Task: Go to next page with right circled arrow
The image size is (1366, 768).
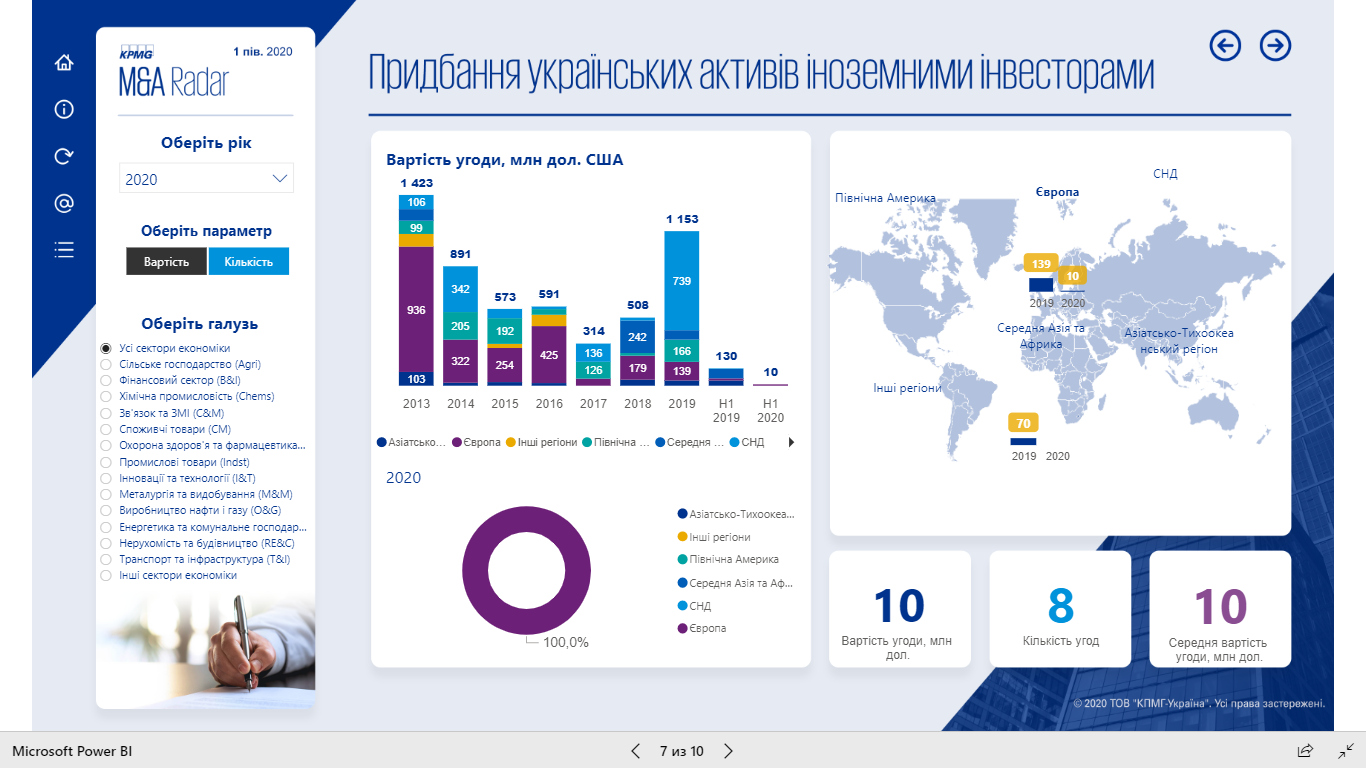Action: point(1275,45)
